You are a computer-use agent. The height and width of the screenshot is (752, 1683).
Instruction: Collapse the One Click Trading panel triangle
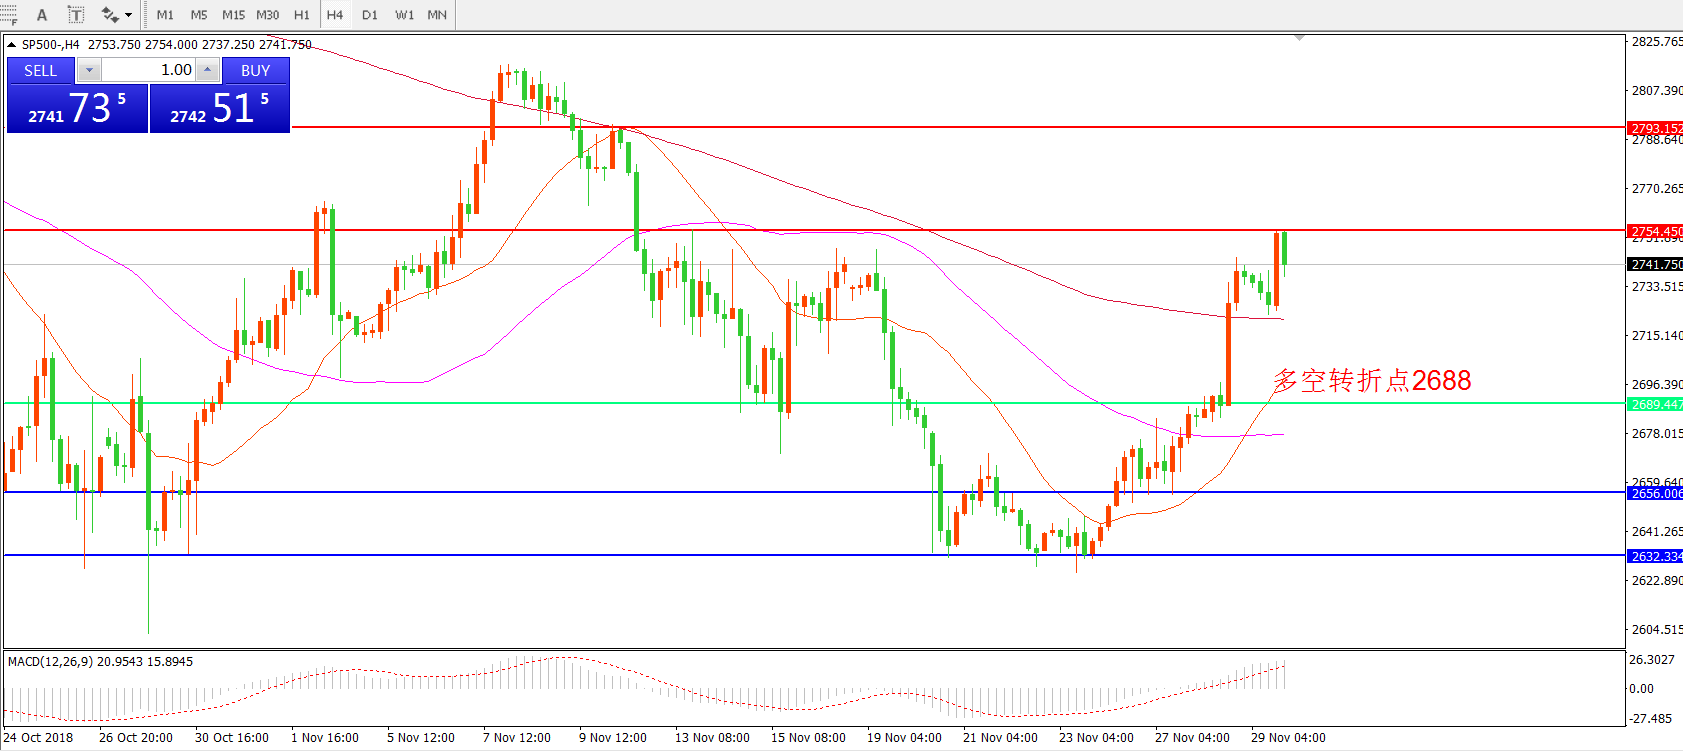(11, 45)
